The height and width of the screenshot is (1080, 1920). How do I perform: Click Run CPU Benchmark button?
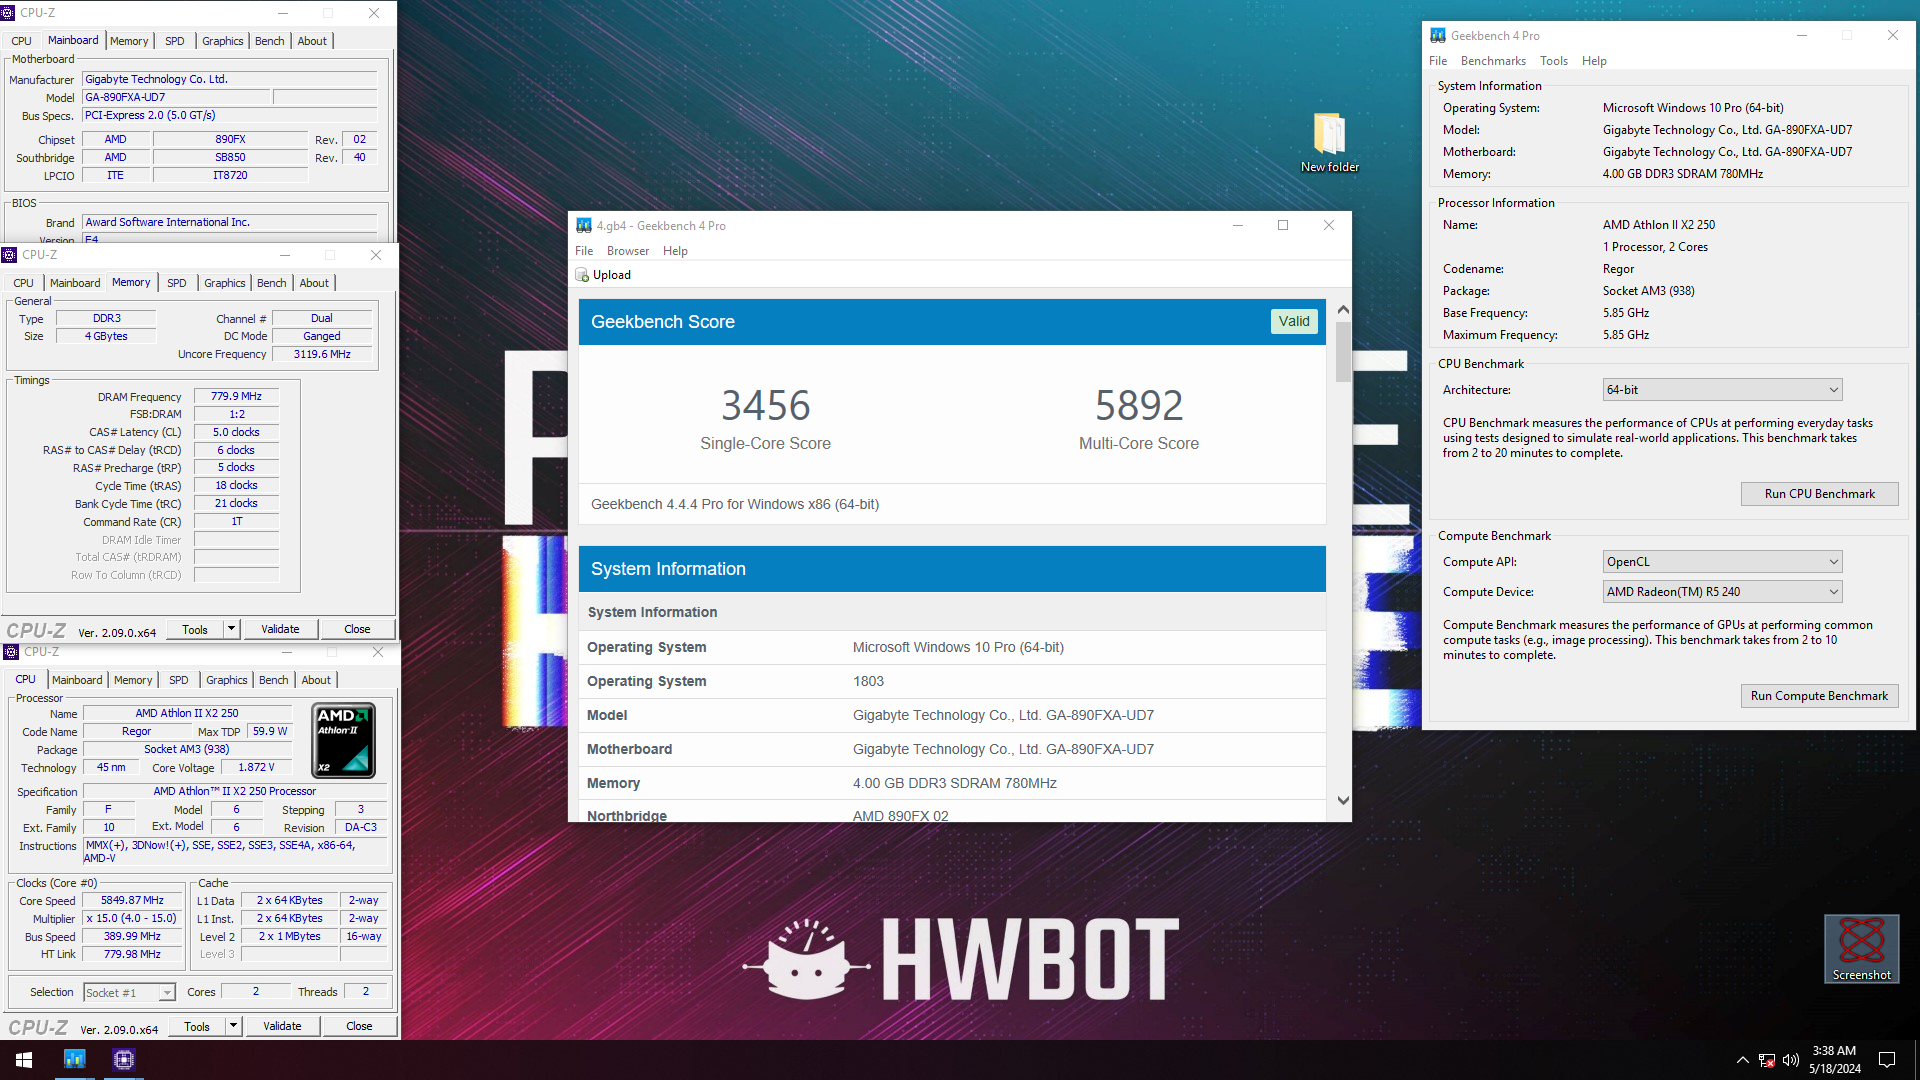[1819, 494]
